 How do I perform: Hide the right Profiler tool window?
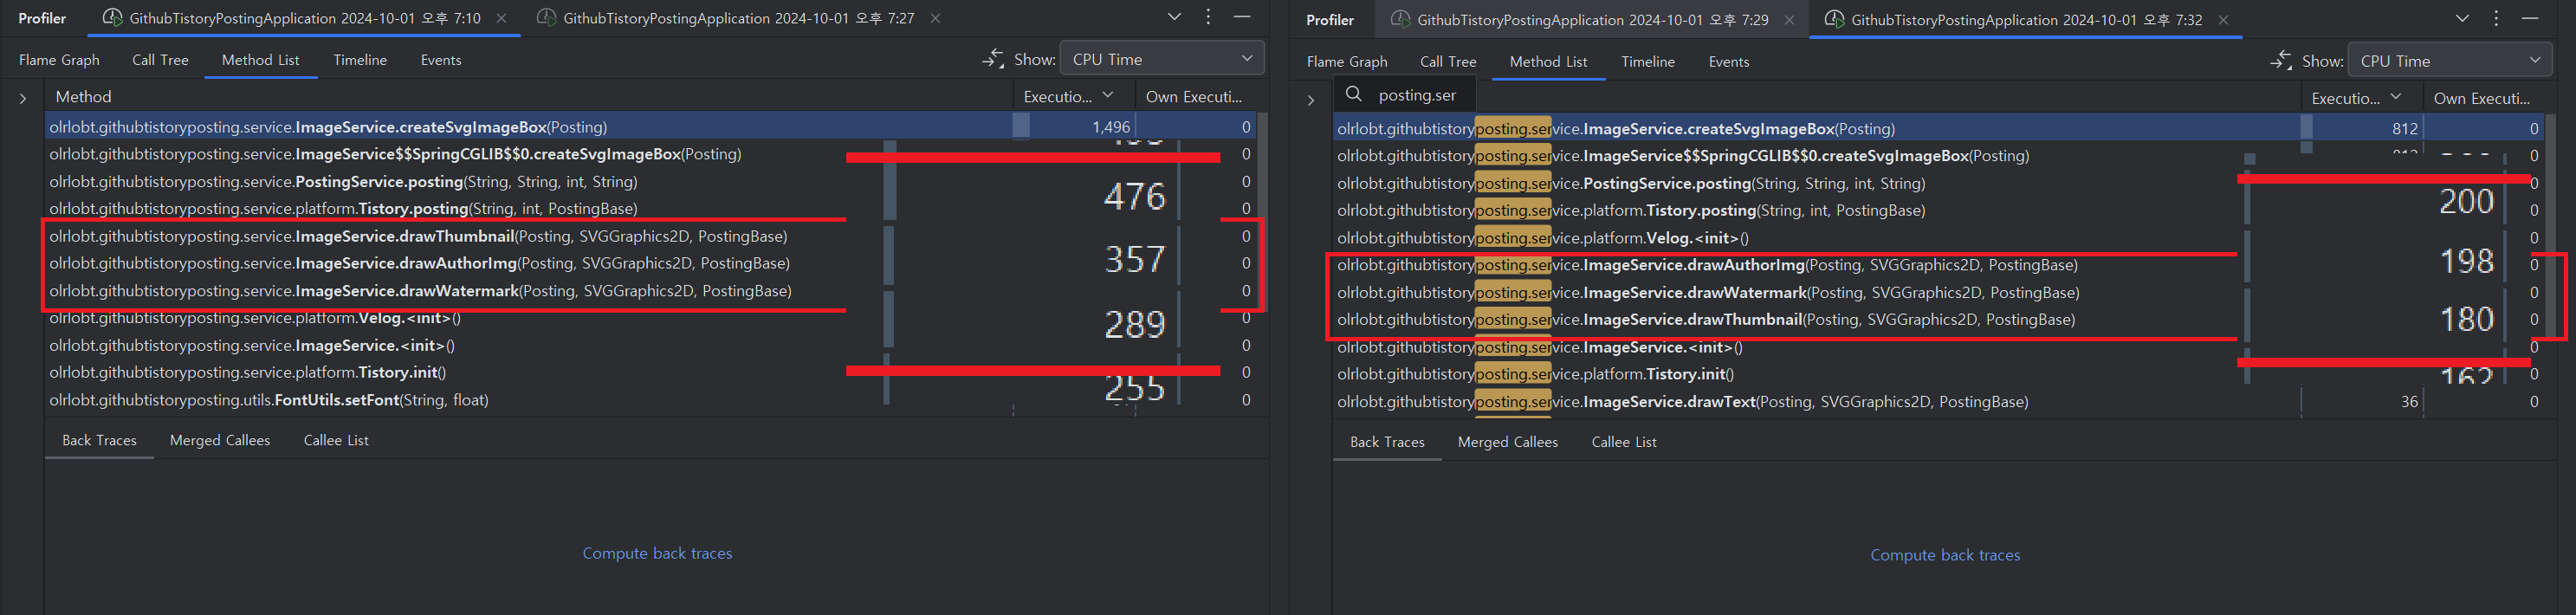pyautogui.click(x=2530, y=19)
